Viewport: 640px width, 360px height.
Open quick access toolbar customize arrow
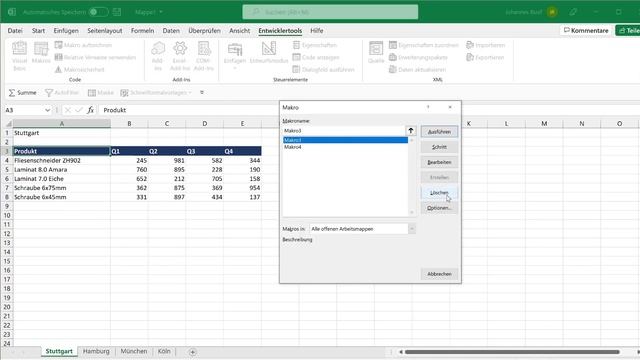click(202, 93)
